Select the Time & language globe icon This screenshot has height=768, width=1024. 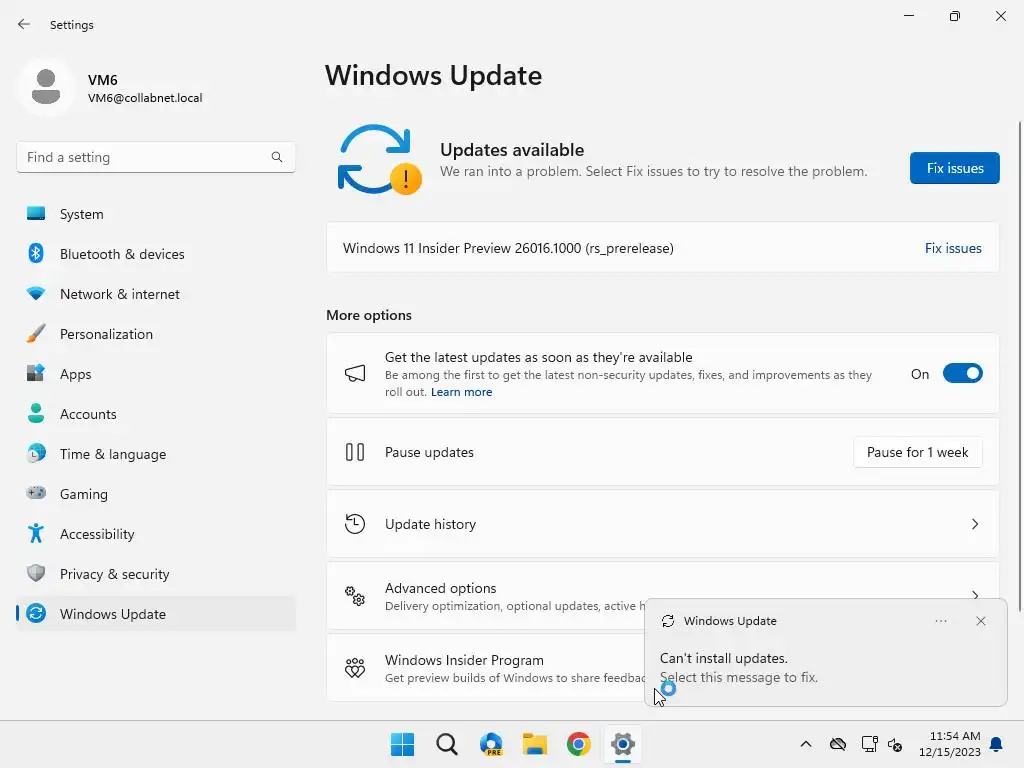pos(36,453)
